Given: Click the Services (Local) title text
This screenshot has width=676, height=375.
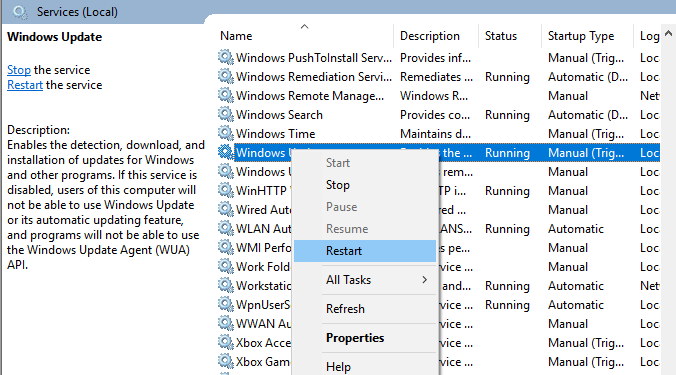Looking at the screenshot, I should tap(77, 12).
